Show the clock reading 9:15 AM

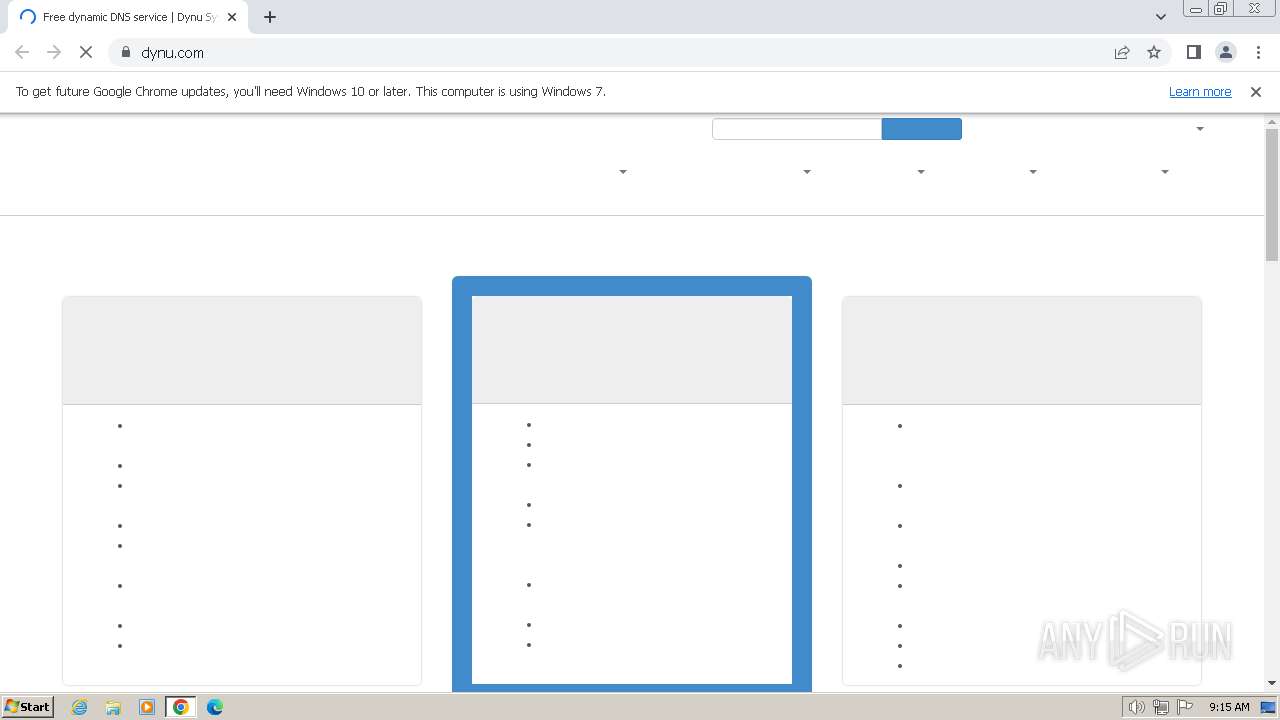pos(1229,707)
